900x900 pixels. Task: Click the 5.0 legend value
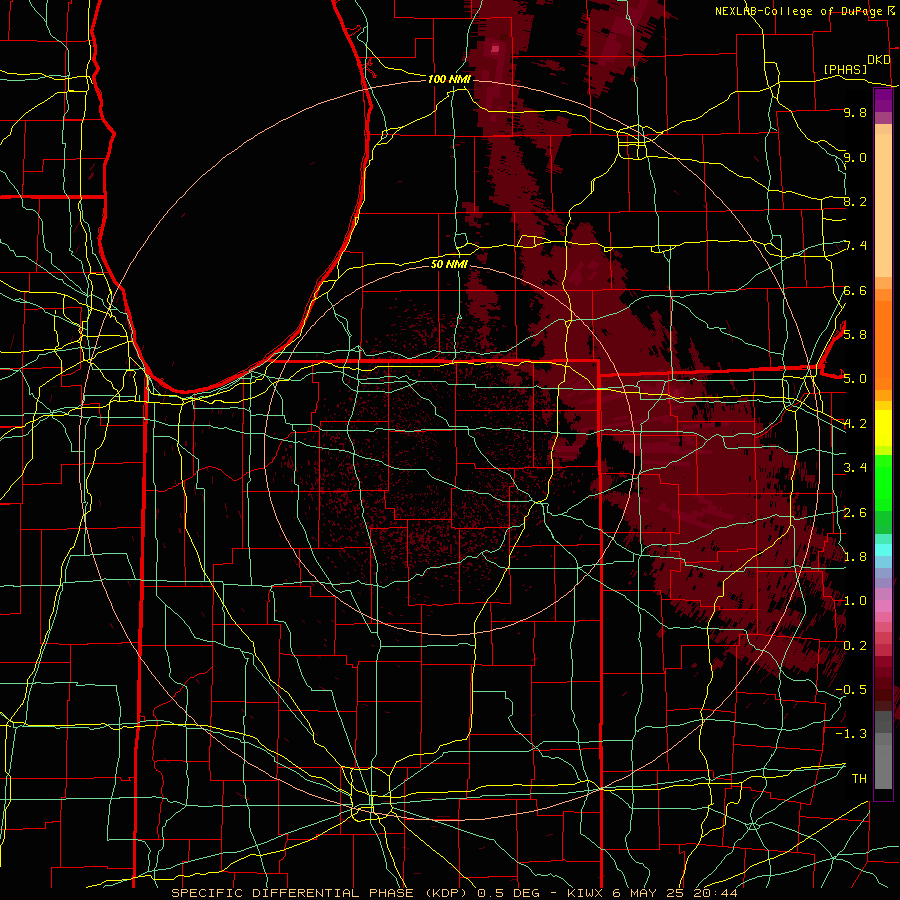coord(855,379)
